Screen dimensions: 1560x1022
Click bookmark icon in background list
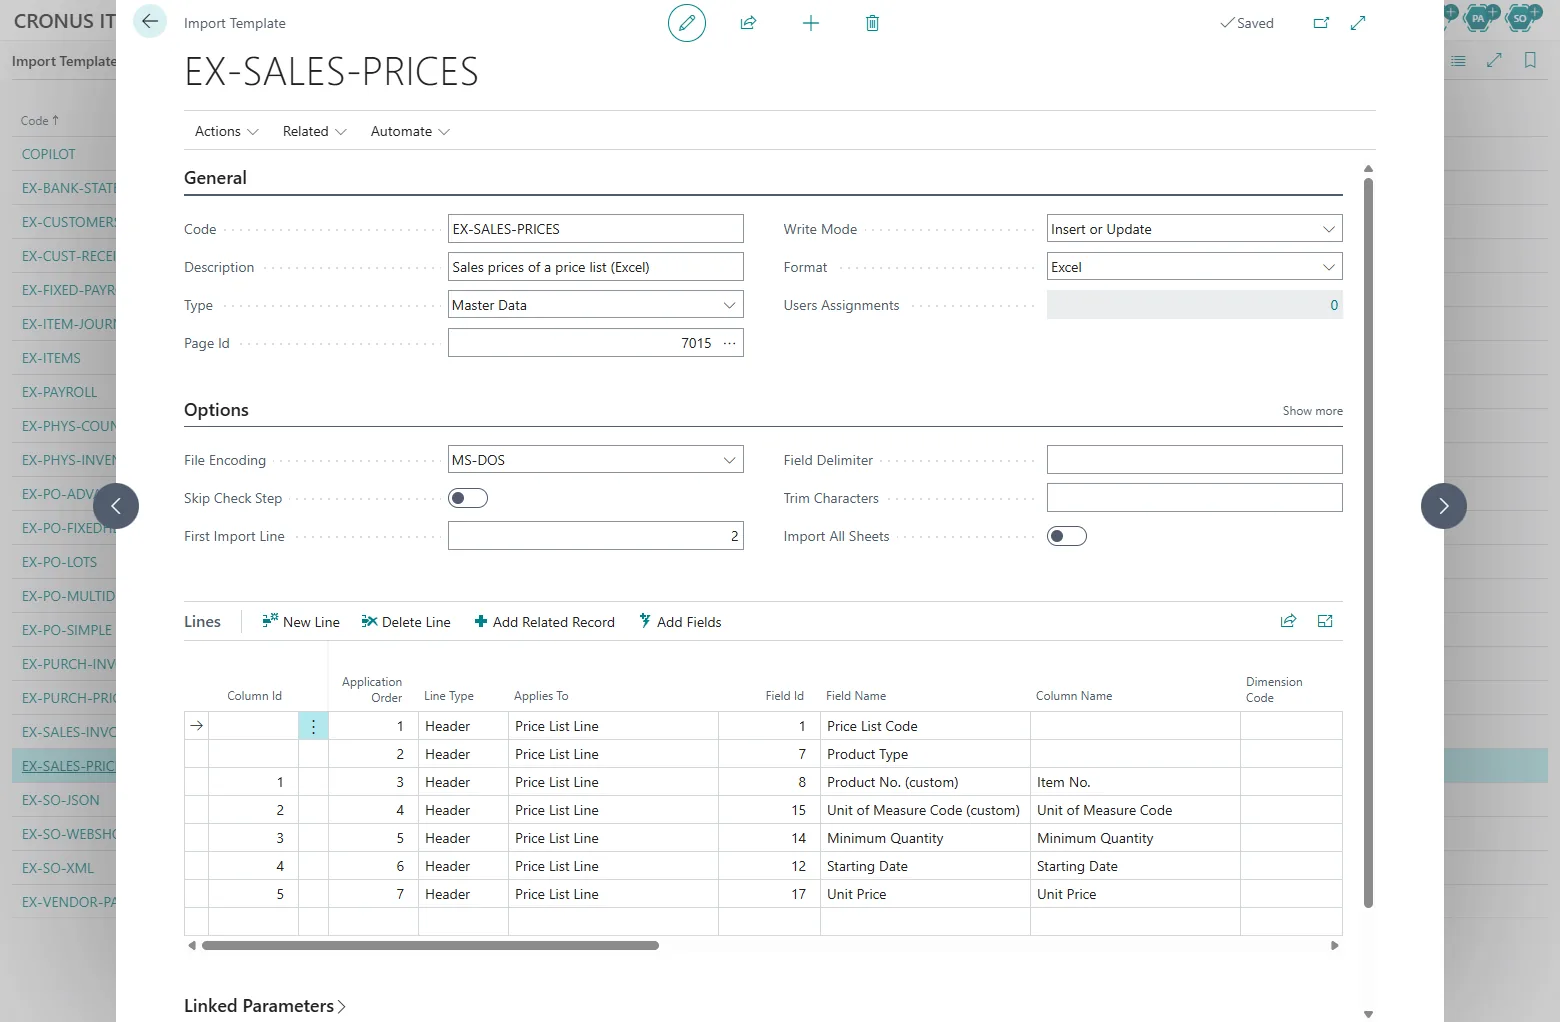click(x=1530, y=61)
